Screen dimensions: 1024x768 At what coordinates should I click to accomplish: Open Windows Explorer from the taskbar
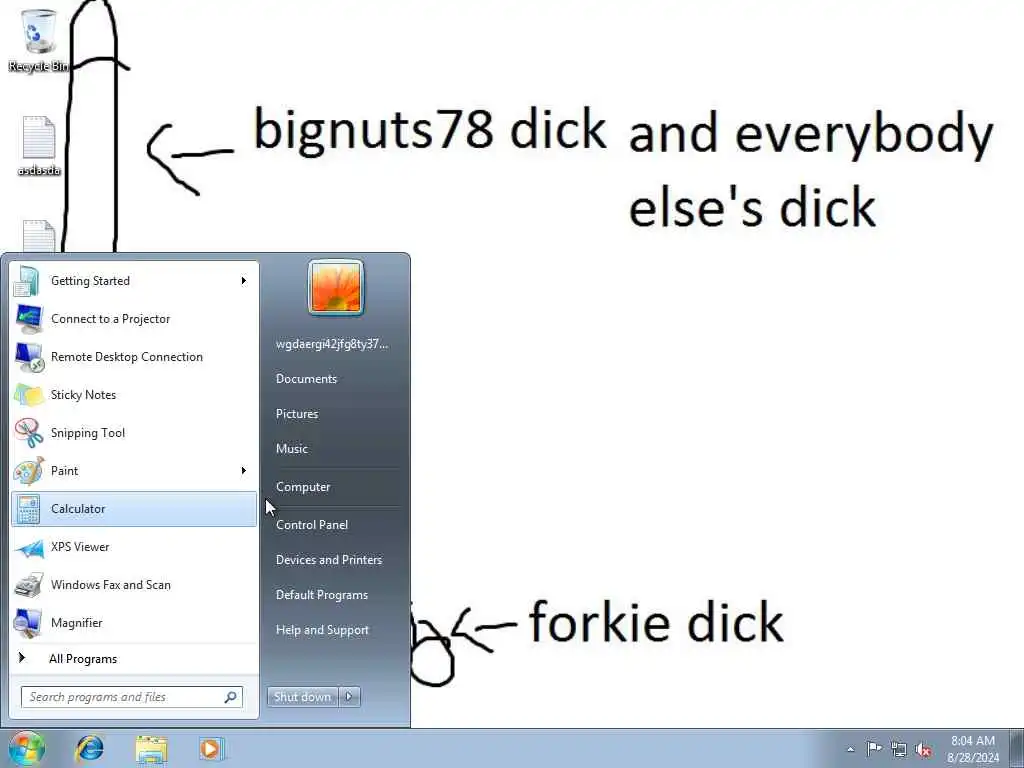click(152, 749)
